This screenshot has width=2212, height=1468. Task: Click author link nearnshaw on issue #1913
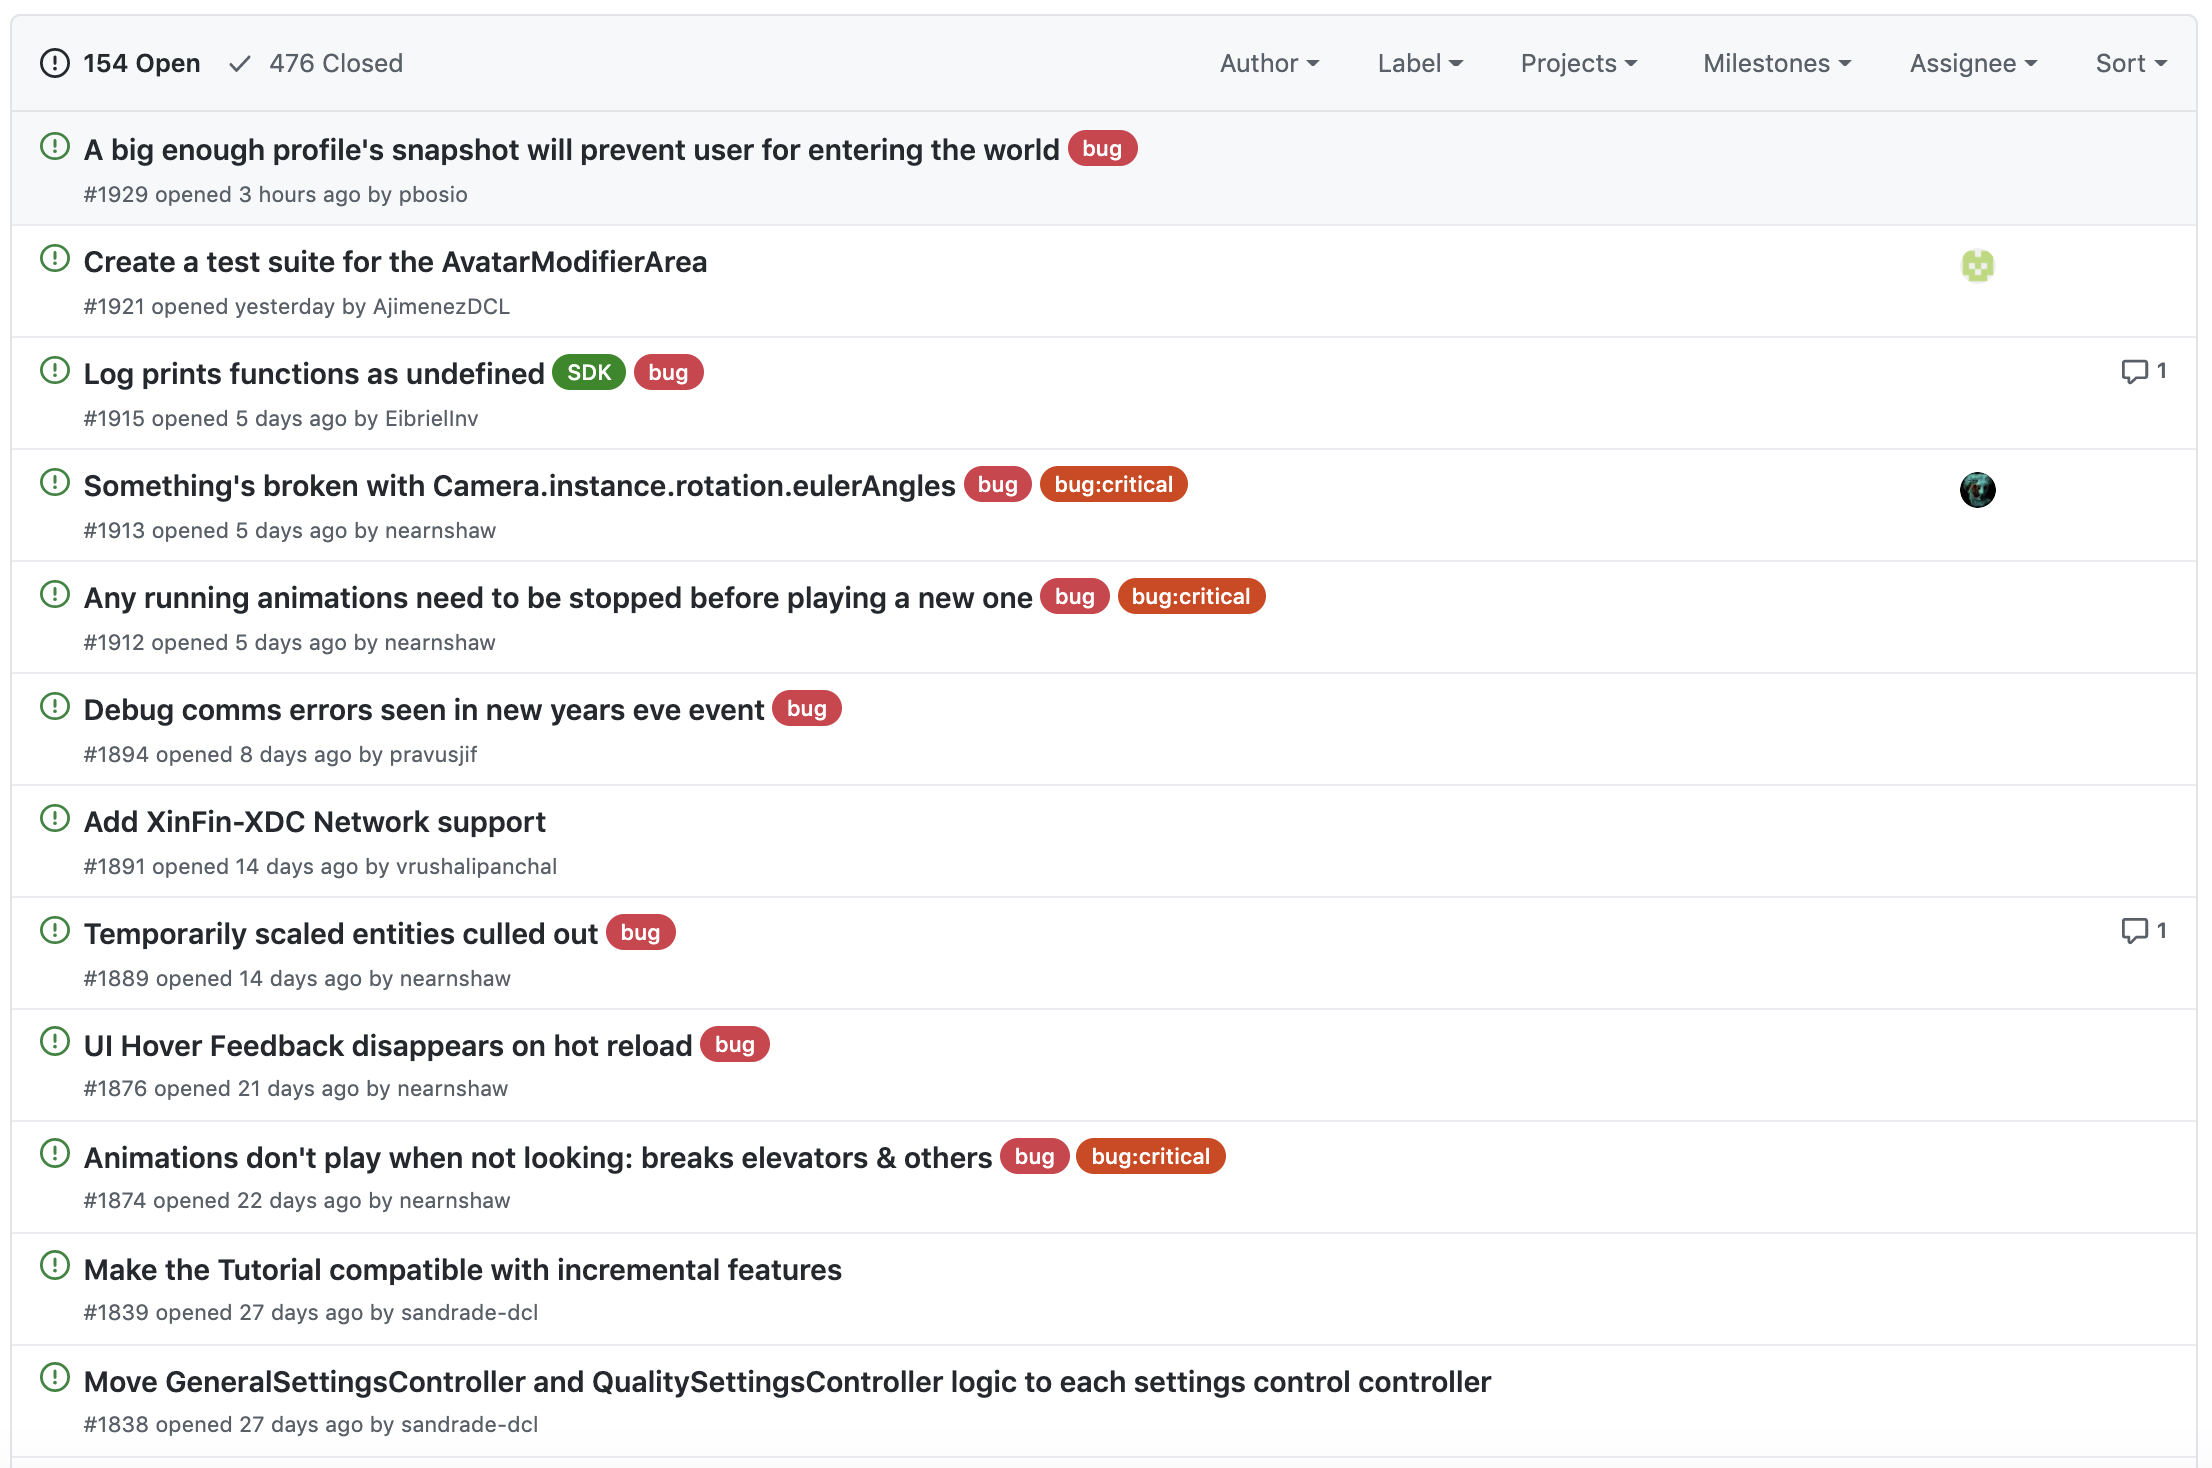click(440, 531)
